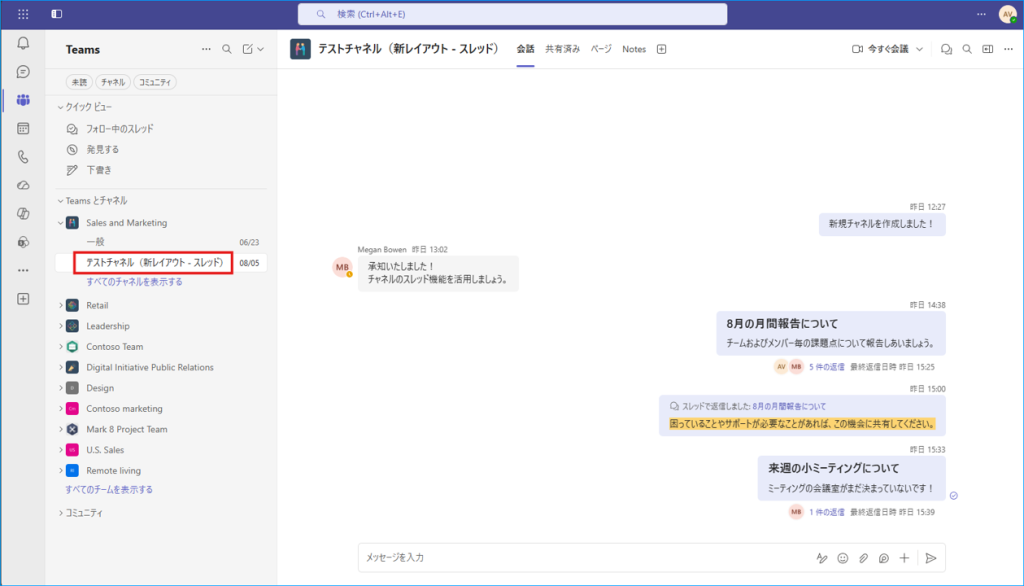This screenshot has height=586, width=1024.
Task: Open more apps ellipsis in left rail
Action: (23, 270)
